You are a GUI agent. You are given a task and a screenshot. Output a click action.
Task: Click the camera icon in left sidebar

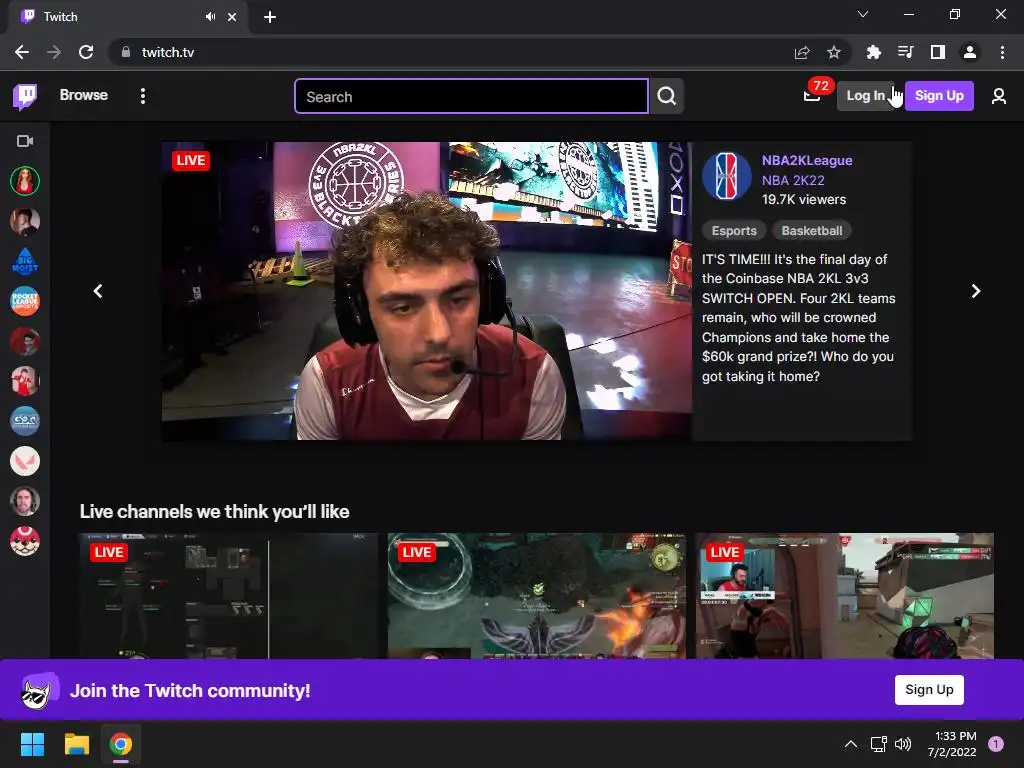tap(25, 141)
